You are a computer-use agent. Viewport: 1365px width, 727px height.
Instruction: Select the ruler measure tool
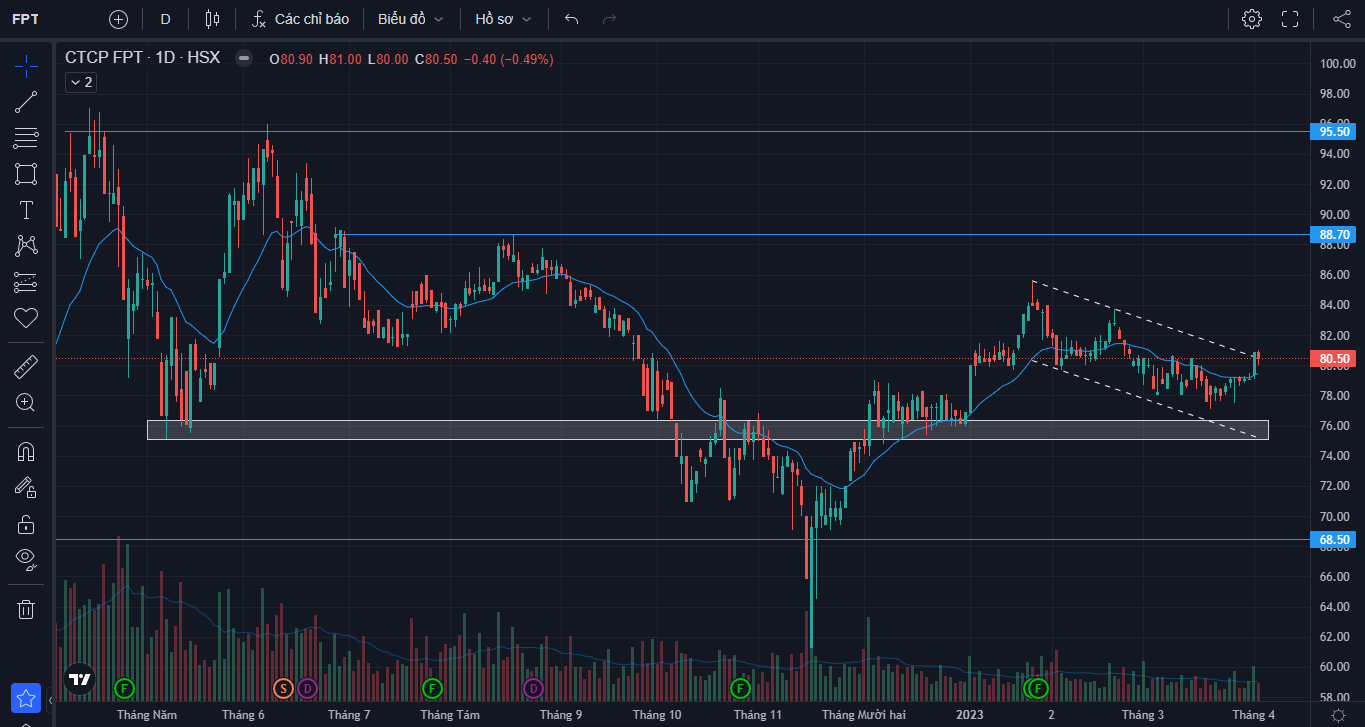26,367
